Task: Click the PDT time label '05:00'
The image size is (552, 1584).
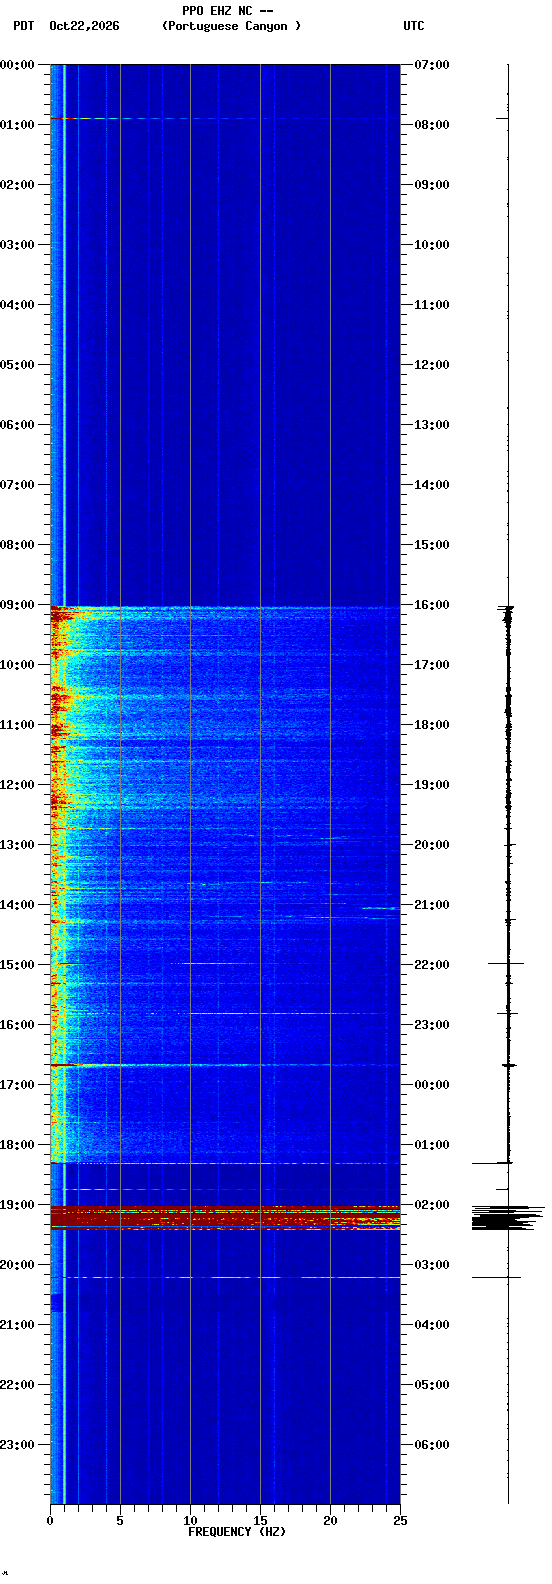Action: (x=17, y=365)
